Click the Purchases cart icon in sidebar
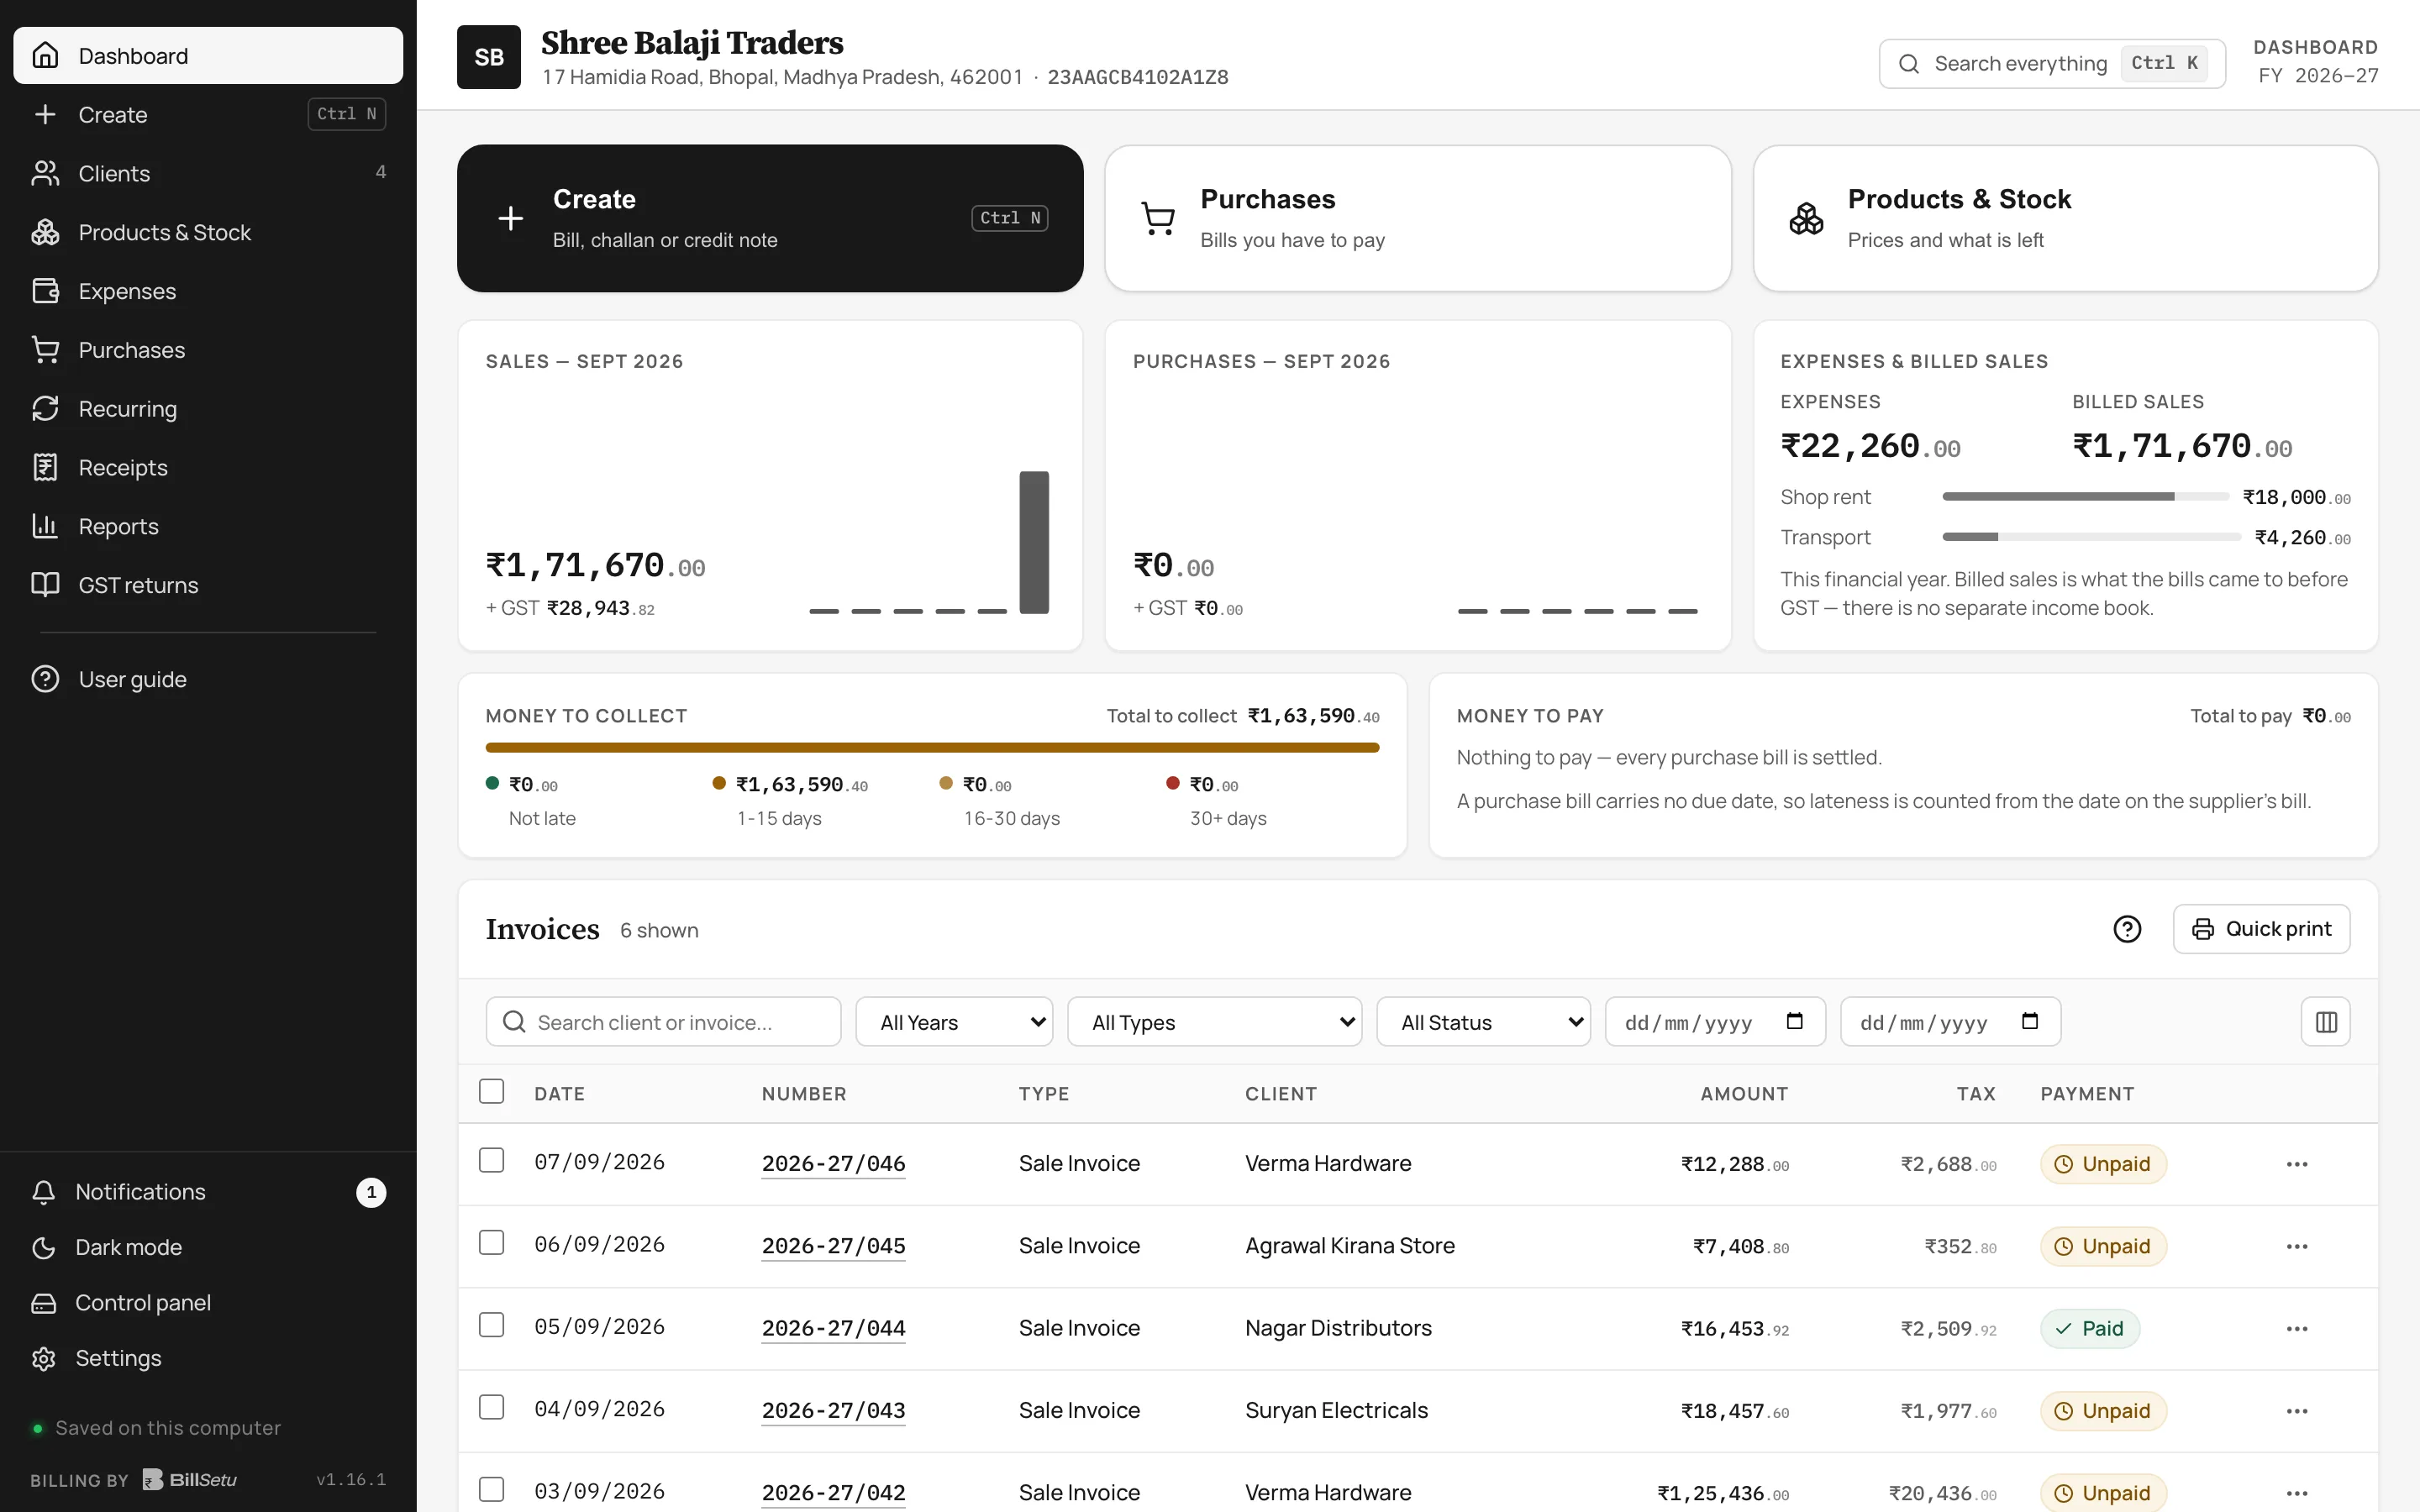This screenshot has height=1512, width=2420. 45,350
